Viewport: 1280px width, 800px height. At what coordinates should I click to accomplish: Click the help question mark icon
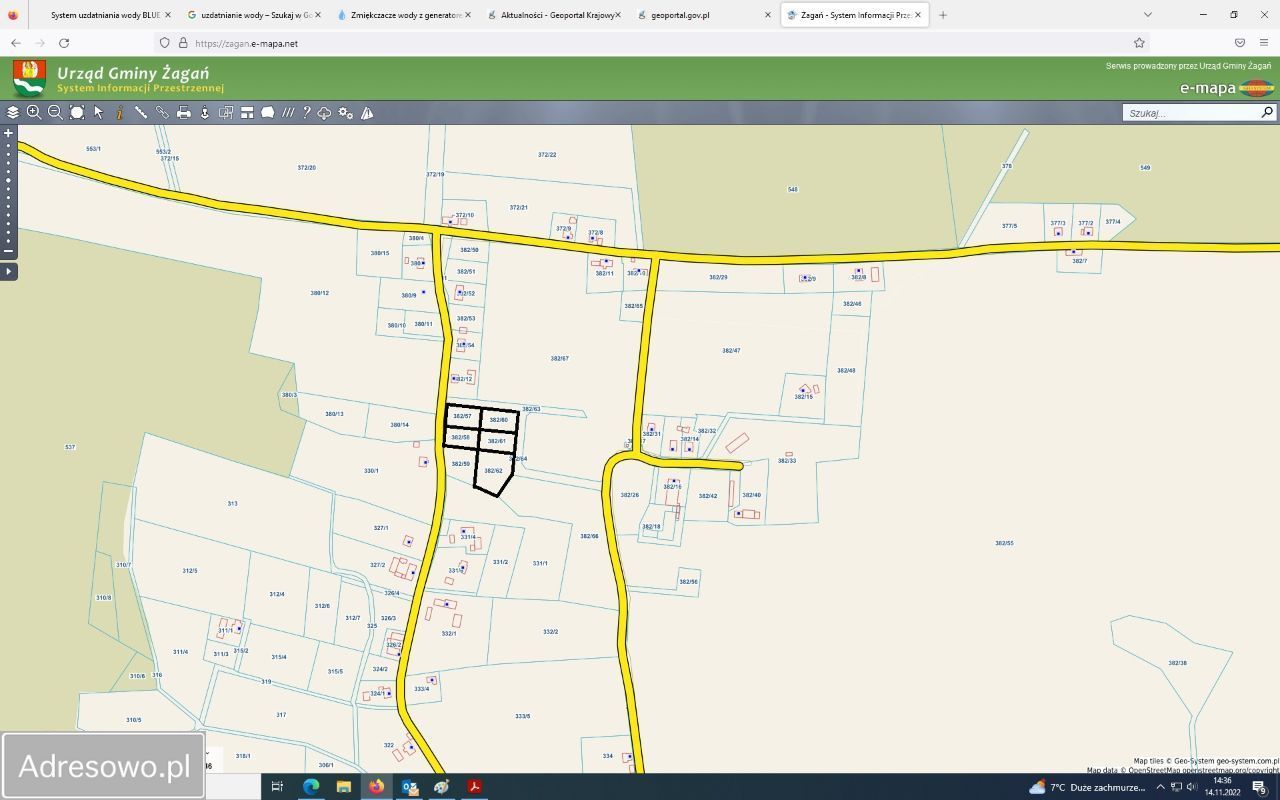point(307,113)
